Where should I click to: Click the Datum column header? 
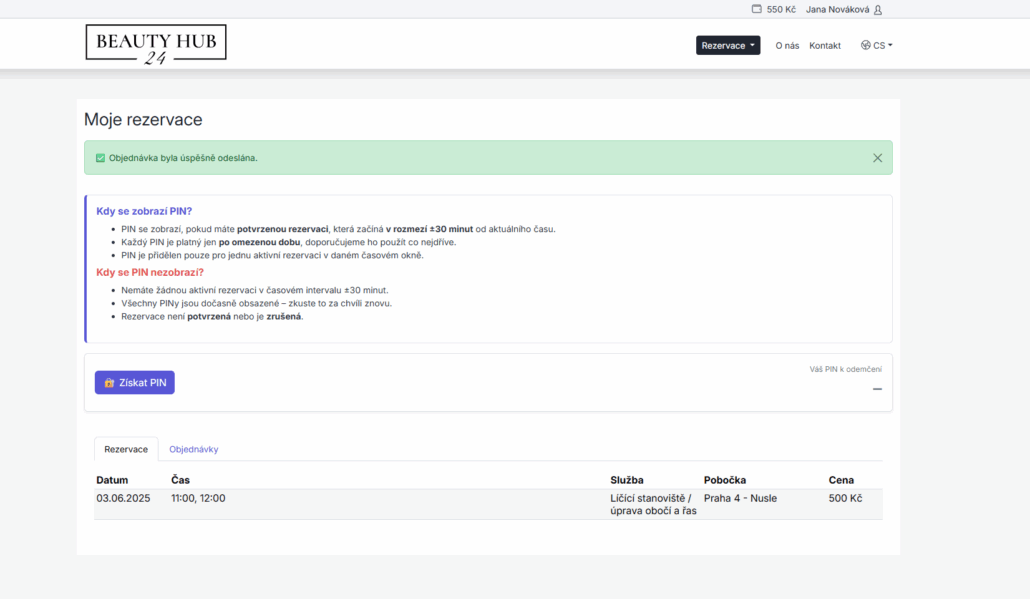(x=112, y=480)
